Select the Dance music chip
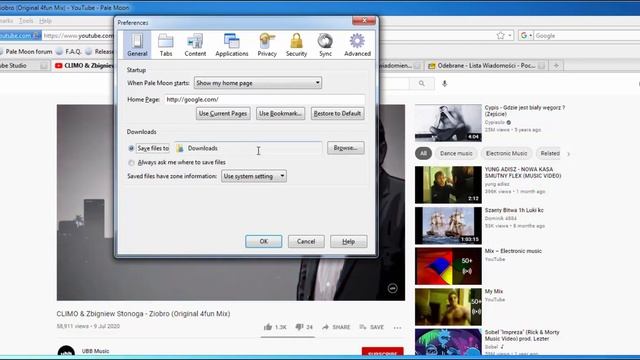 (456, 153)
